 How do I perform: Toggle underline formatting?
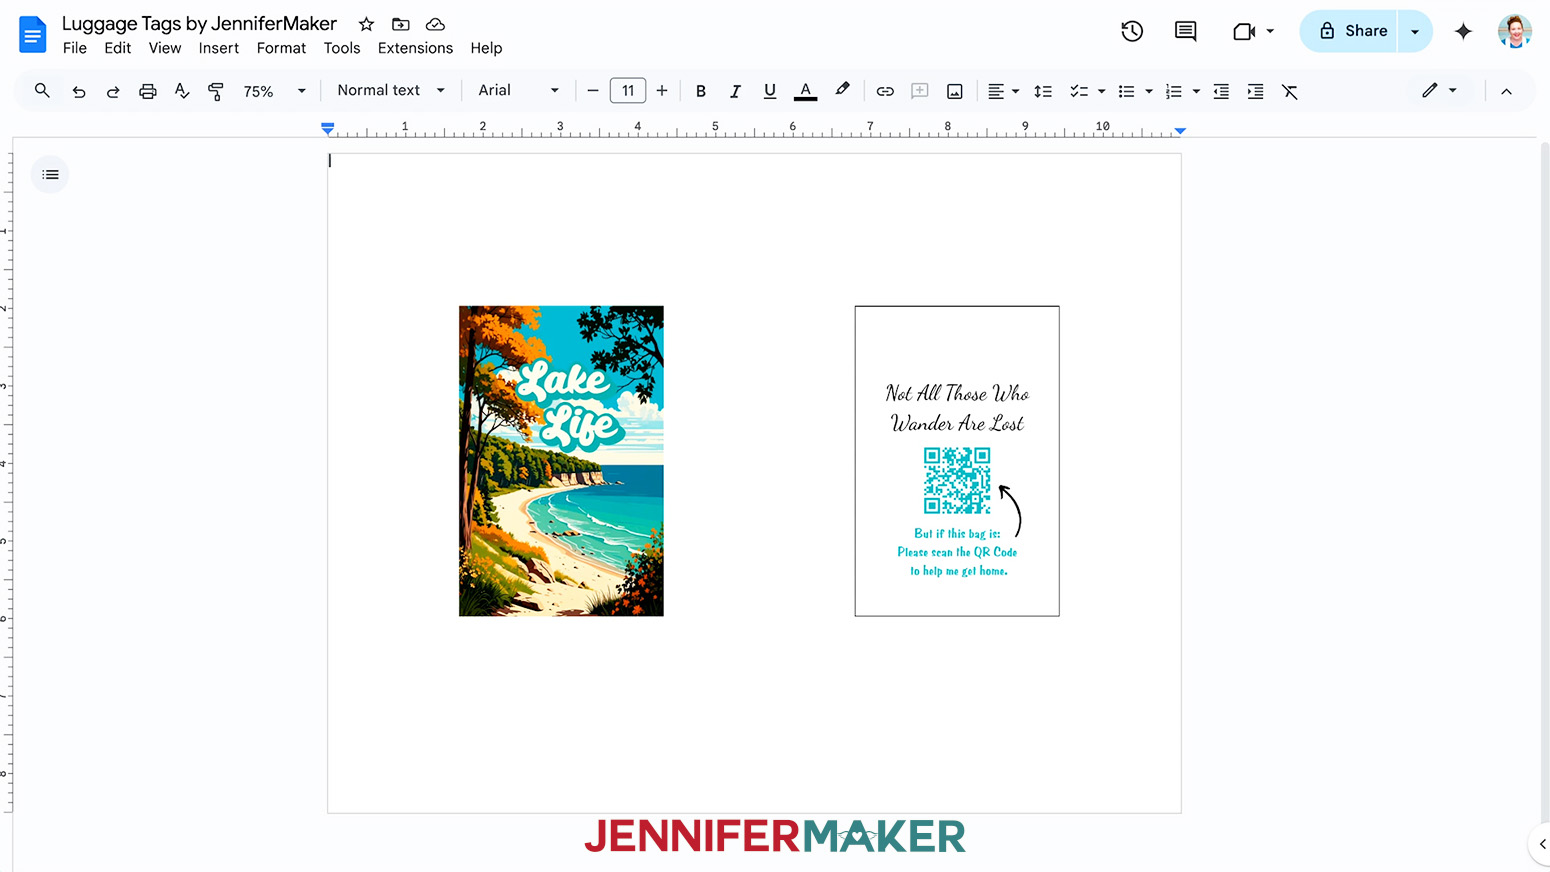pyautogui.click(x=770, y=91)
